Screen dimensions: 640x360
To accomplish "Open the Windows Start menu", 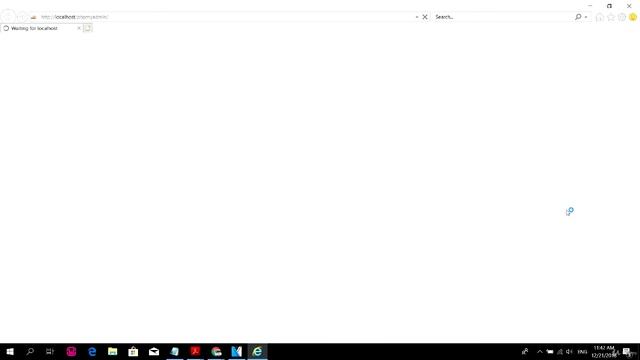I will tap(10, 351).
